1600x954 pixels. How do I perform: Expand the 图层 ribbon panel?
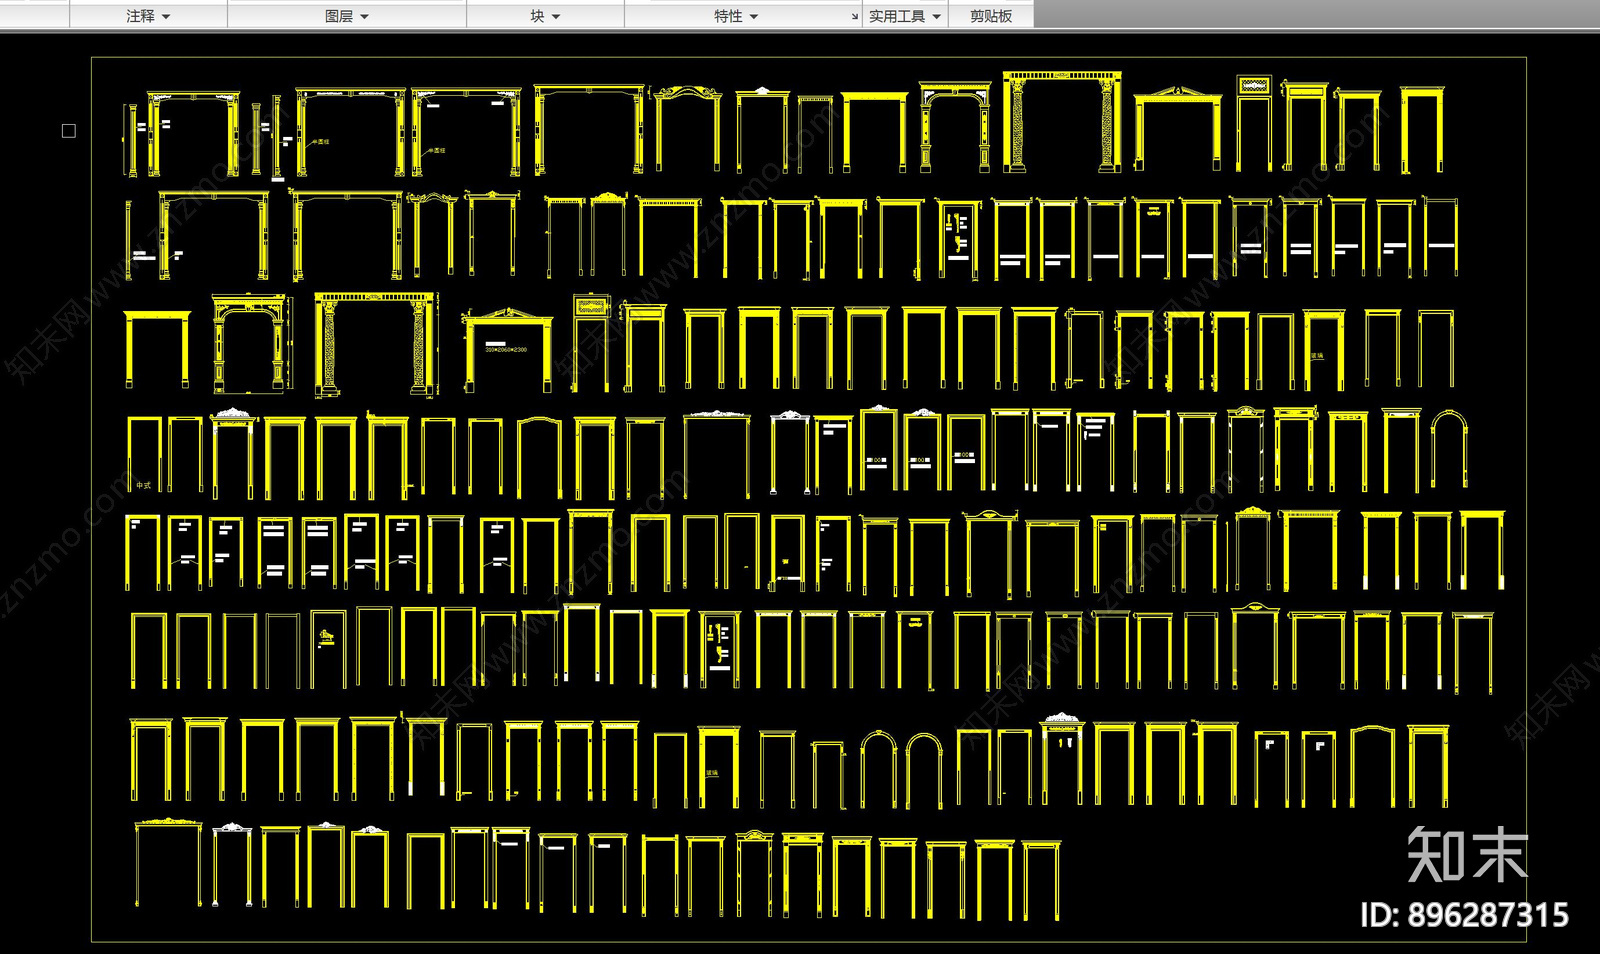(x=347, y=16)
